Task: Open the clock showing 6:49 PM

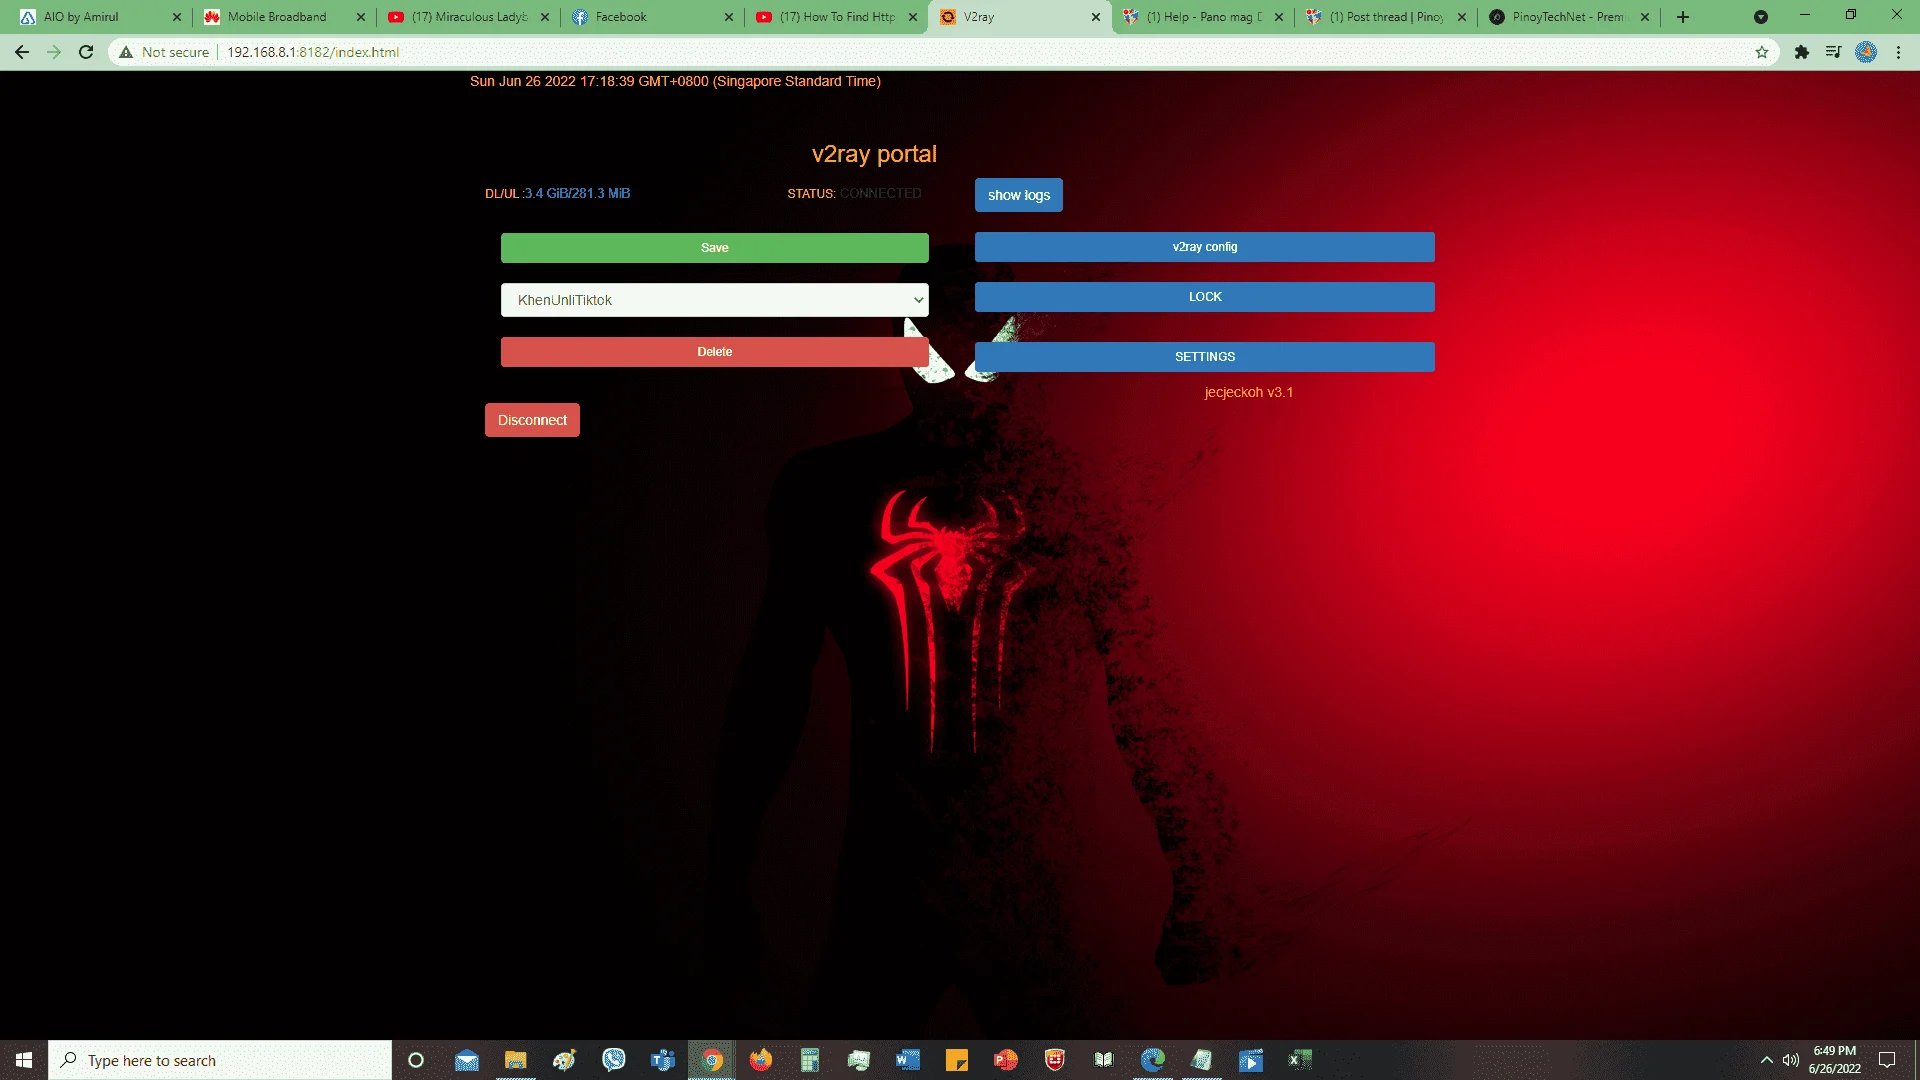Action: point(1834,1060)
